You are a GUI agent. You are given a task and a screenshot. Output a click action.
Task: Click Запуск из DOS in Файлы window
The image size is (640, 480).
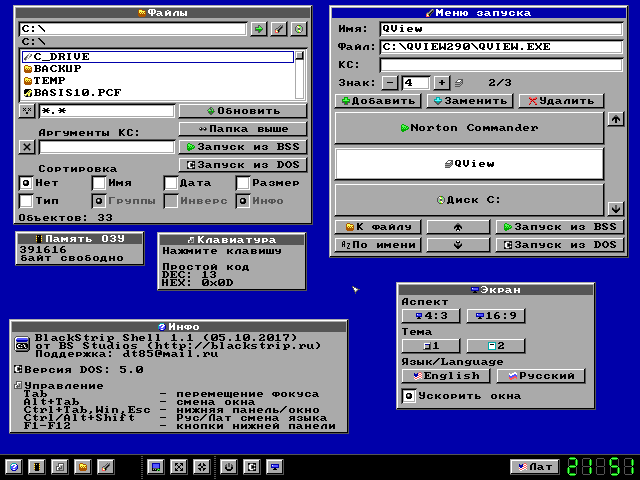tap(243, 165)
